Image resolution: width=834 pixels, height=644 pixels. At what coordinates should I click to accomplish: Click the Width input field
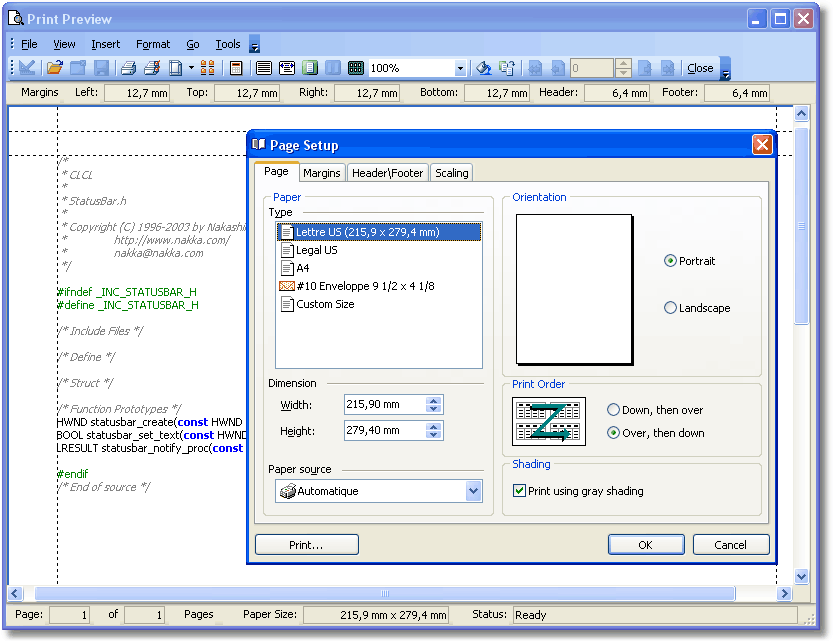coord(385,405)
